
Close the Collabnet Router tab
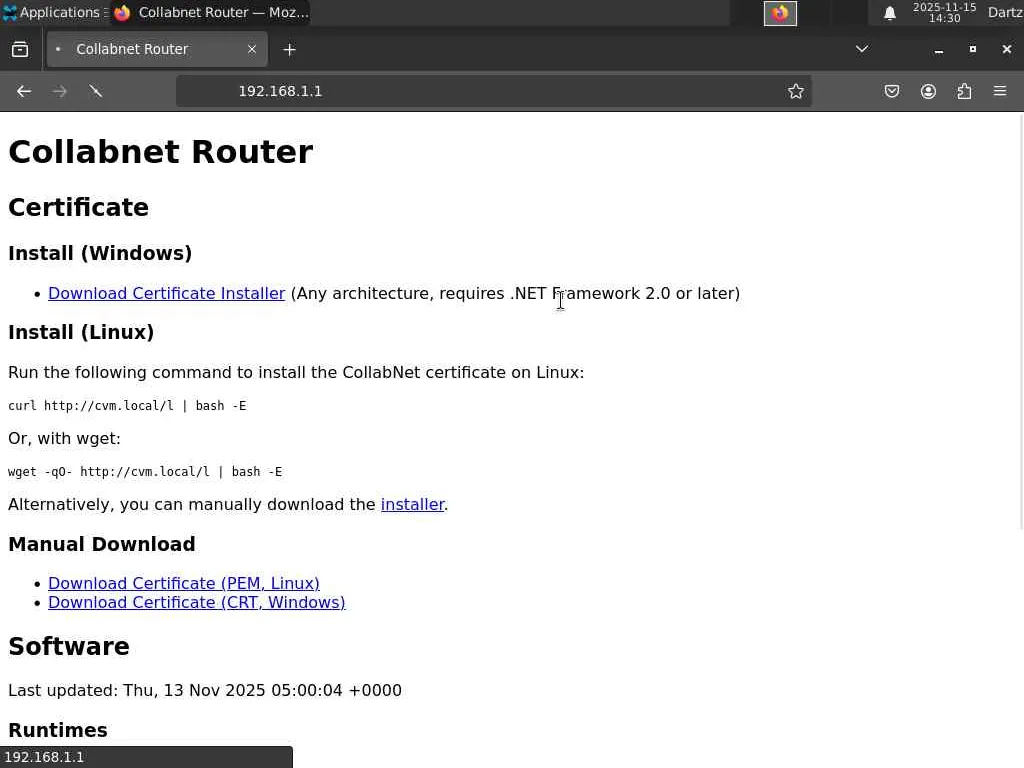252,49
